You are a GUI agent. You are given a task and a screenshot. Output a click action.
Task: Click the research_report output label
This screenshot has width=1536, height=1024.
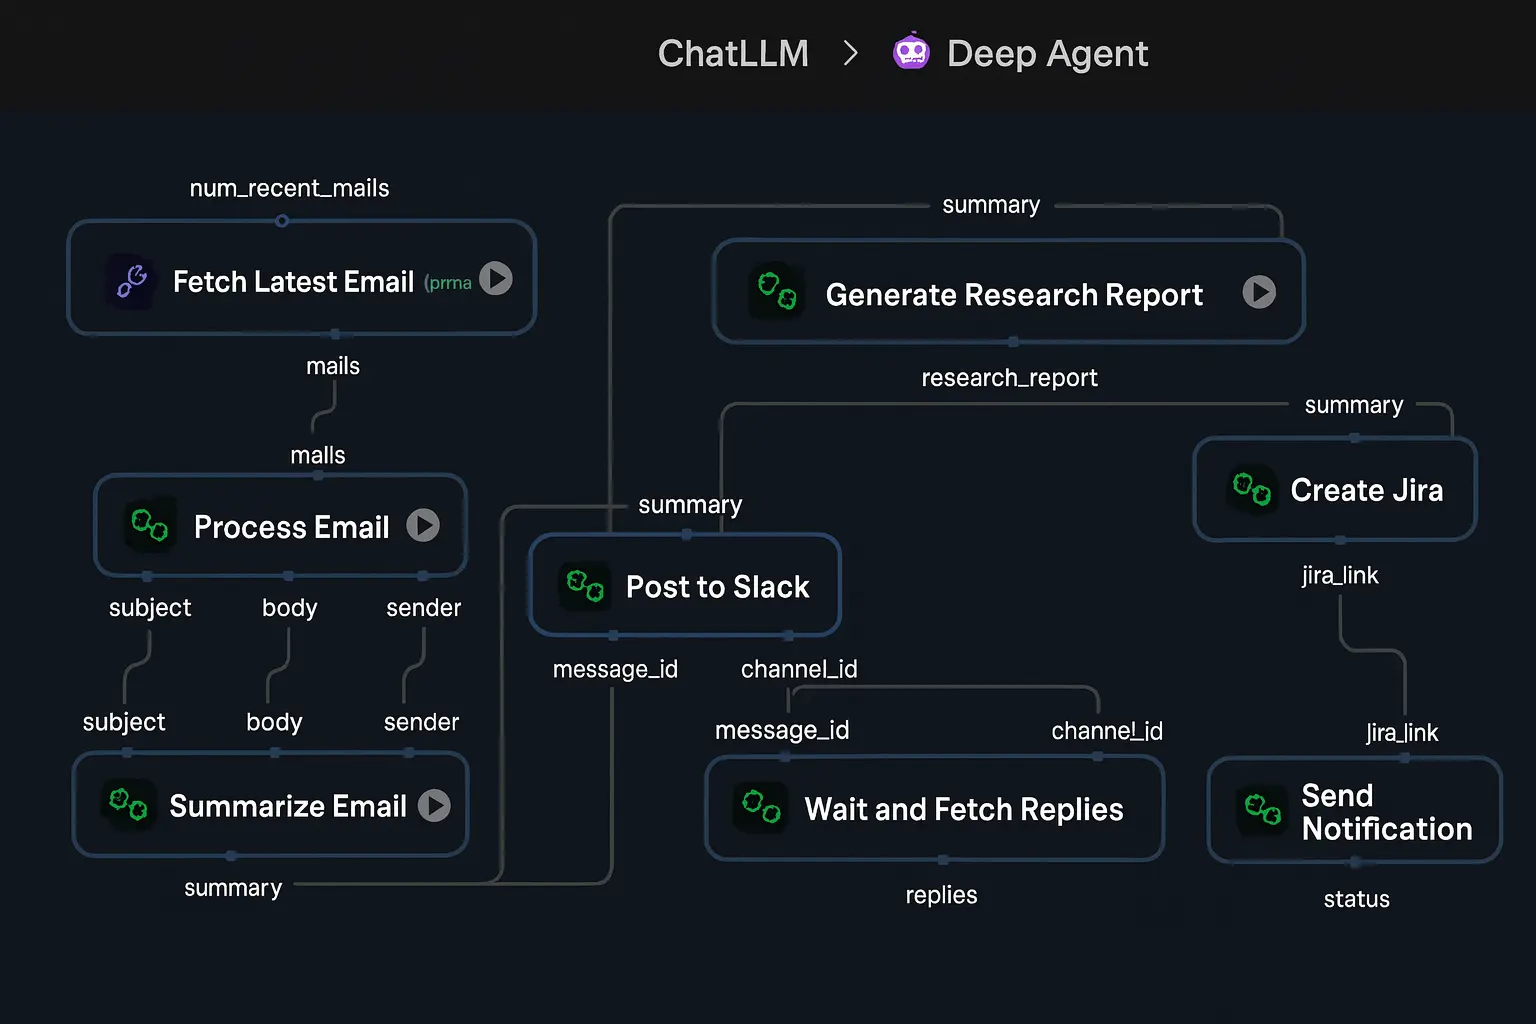(1009, 378)
